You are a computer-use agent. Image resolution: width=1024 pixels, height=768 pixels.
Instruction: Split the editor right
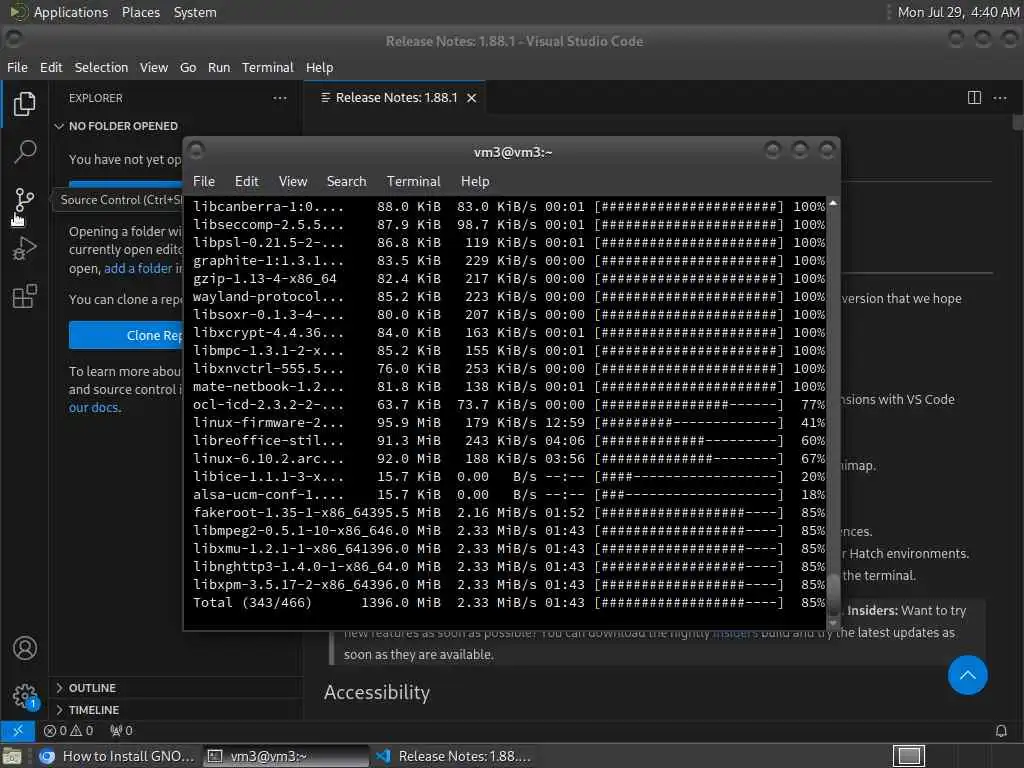(974, 97)
